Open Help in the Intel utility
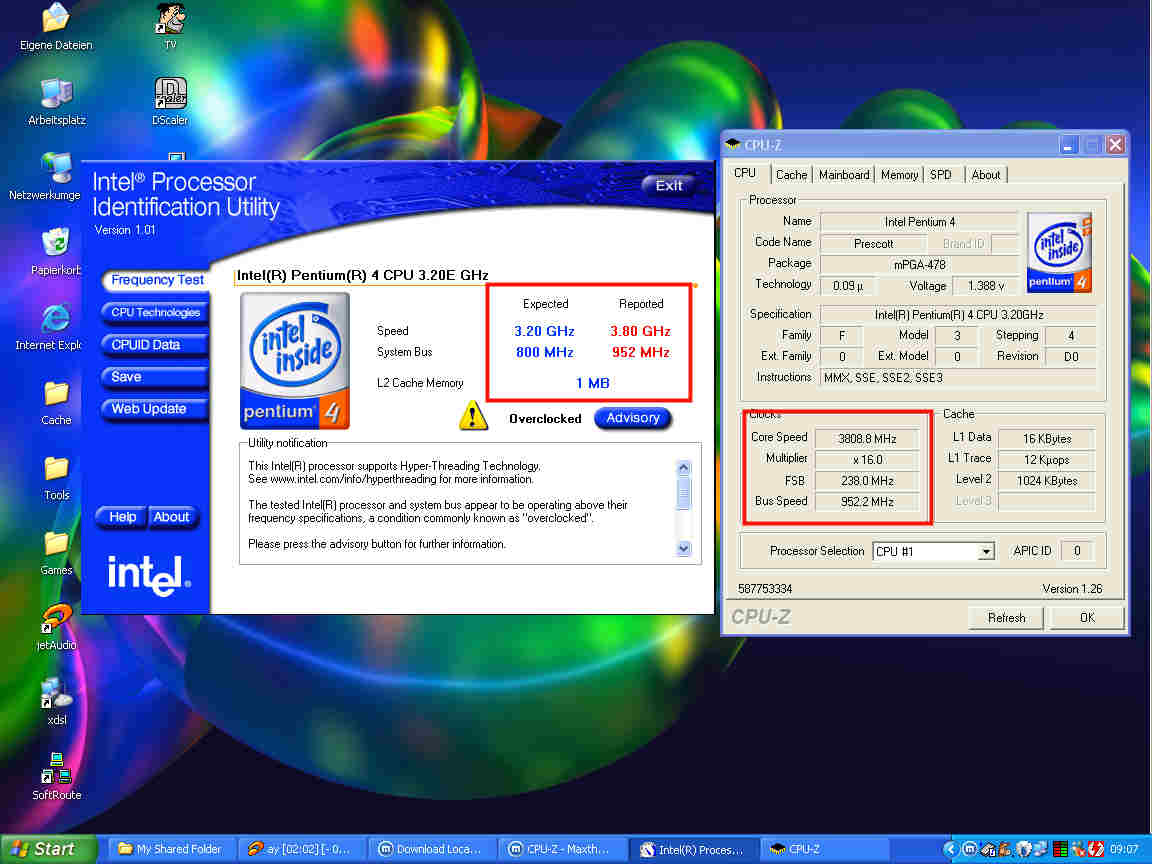Screen dimensions: 1152x864 click(122, 517)
